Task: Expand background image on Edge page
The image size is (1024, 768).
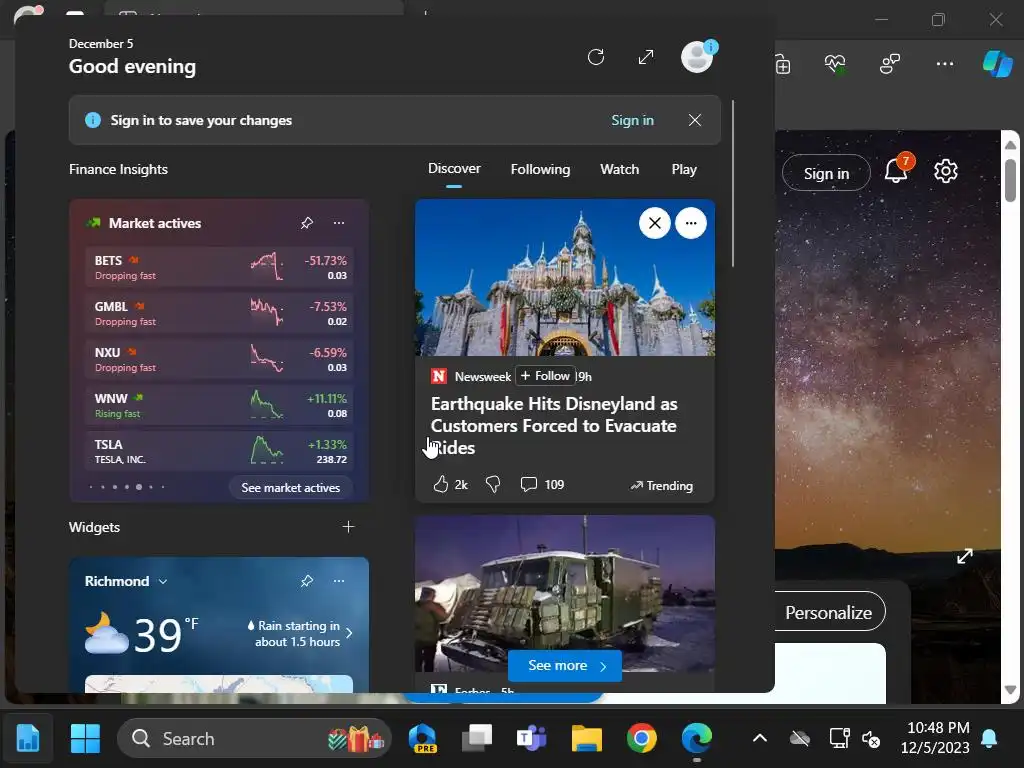Action: pos(965,556)
